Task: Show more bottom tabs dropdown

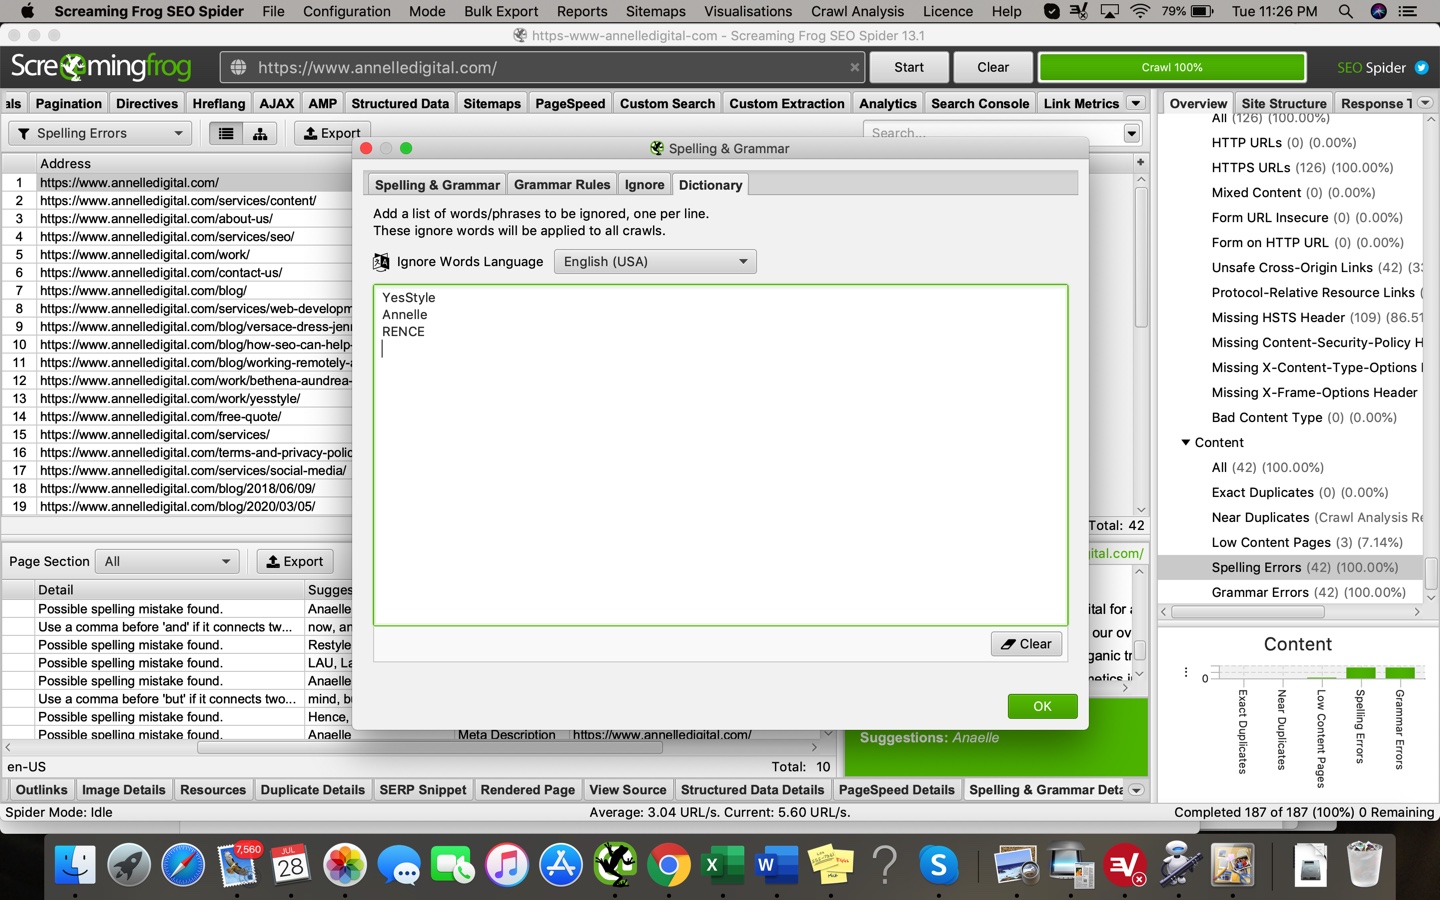Action: [x=1136, y=790]
